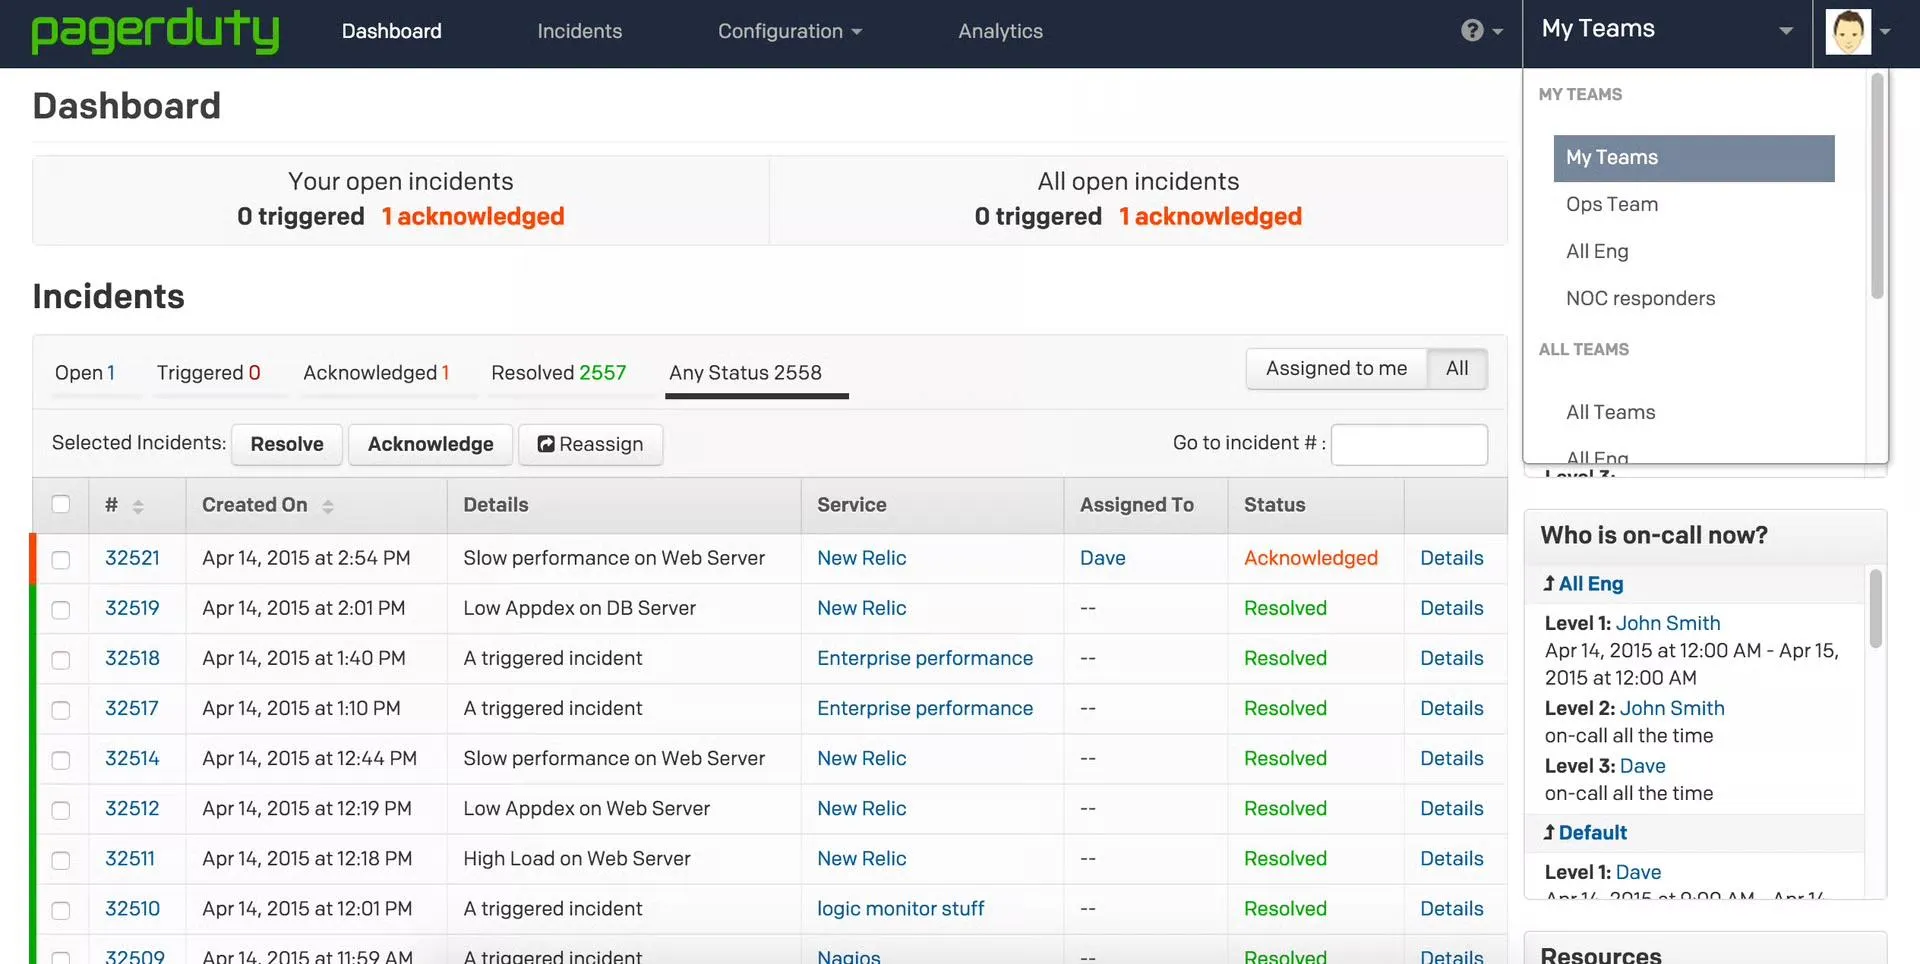Select checkbox for incident 32512
This screenshot has width=1920, height=964.
(x=61, y=809)
